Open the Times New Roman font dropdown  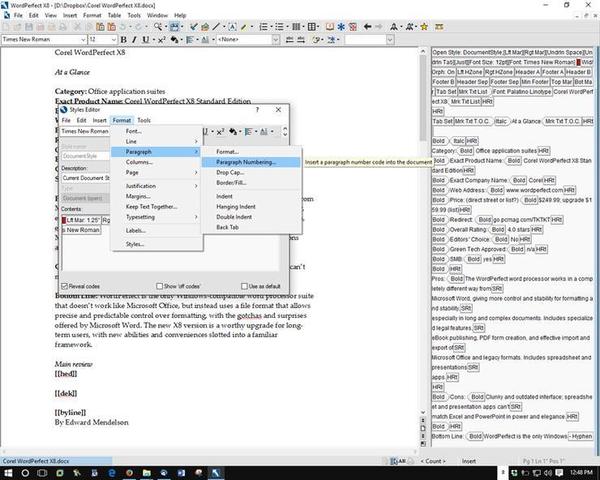(x=83, y=39)
